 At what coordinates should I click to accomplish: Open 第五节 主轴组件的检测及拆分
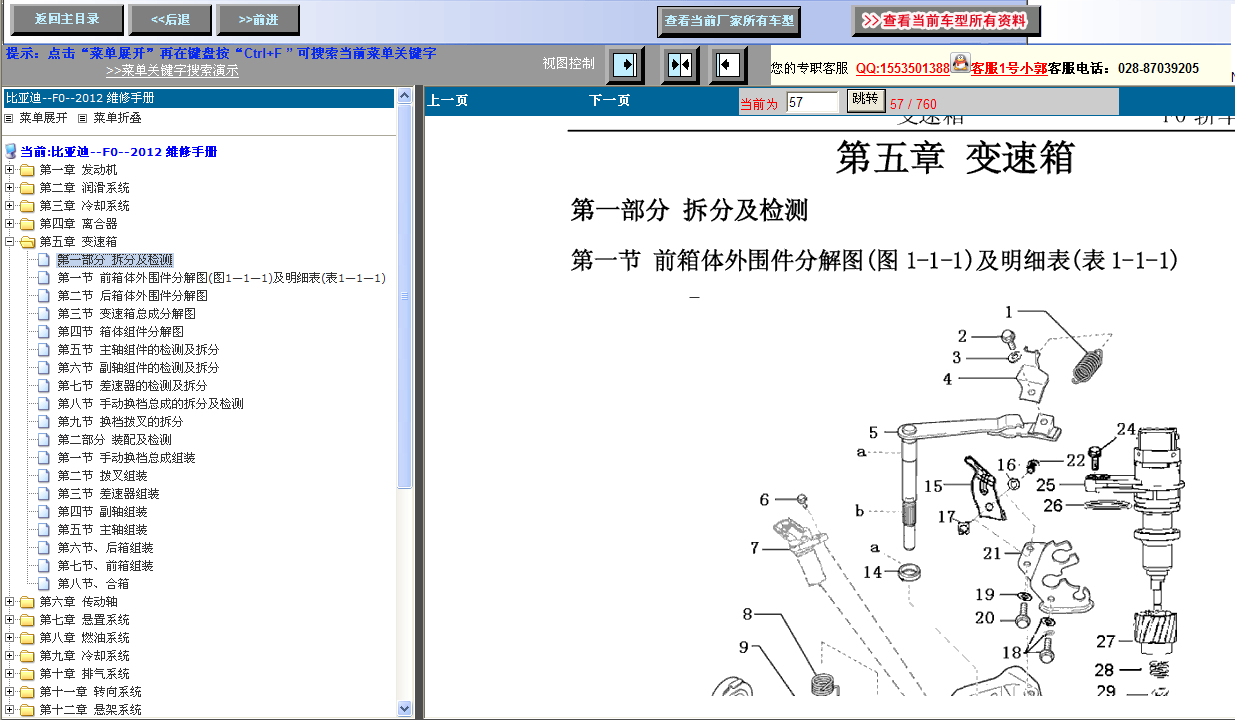pyautogui.click(x=138, y=350)
